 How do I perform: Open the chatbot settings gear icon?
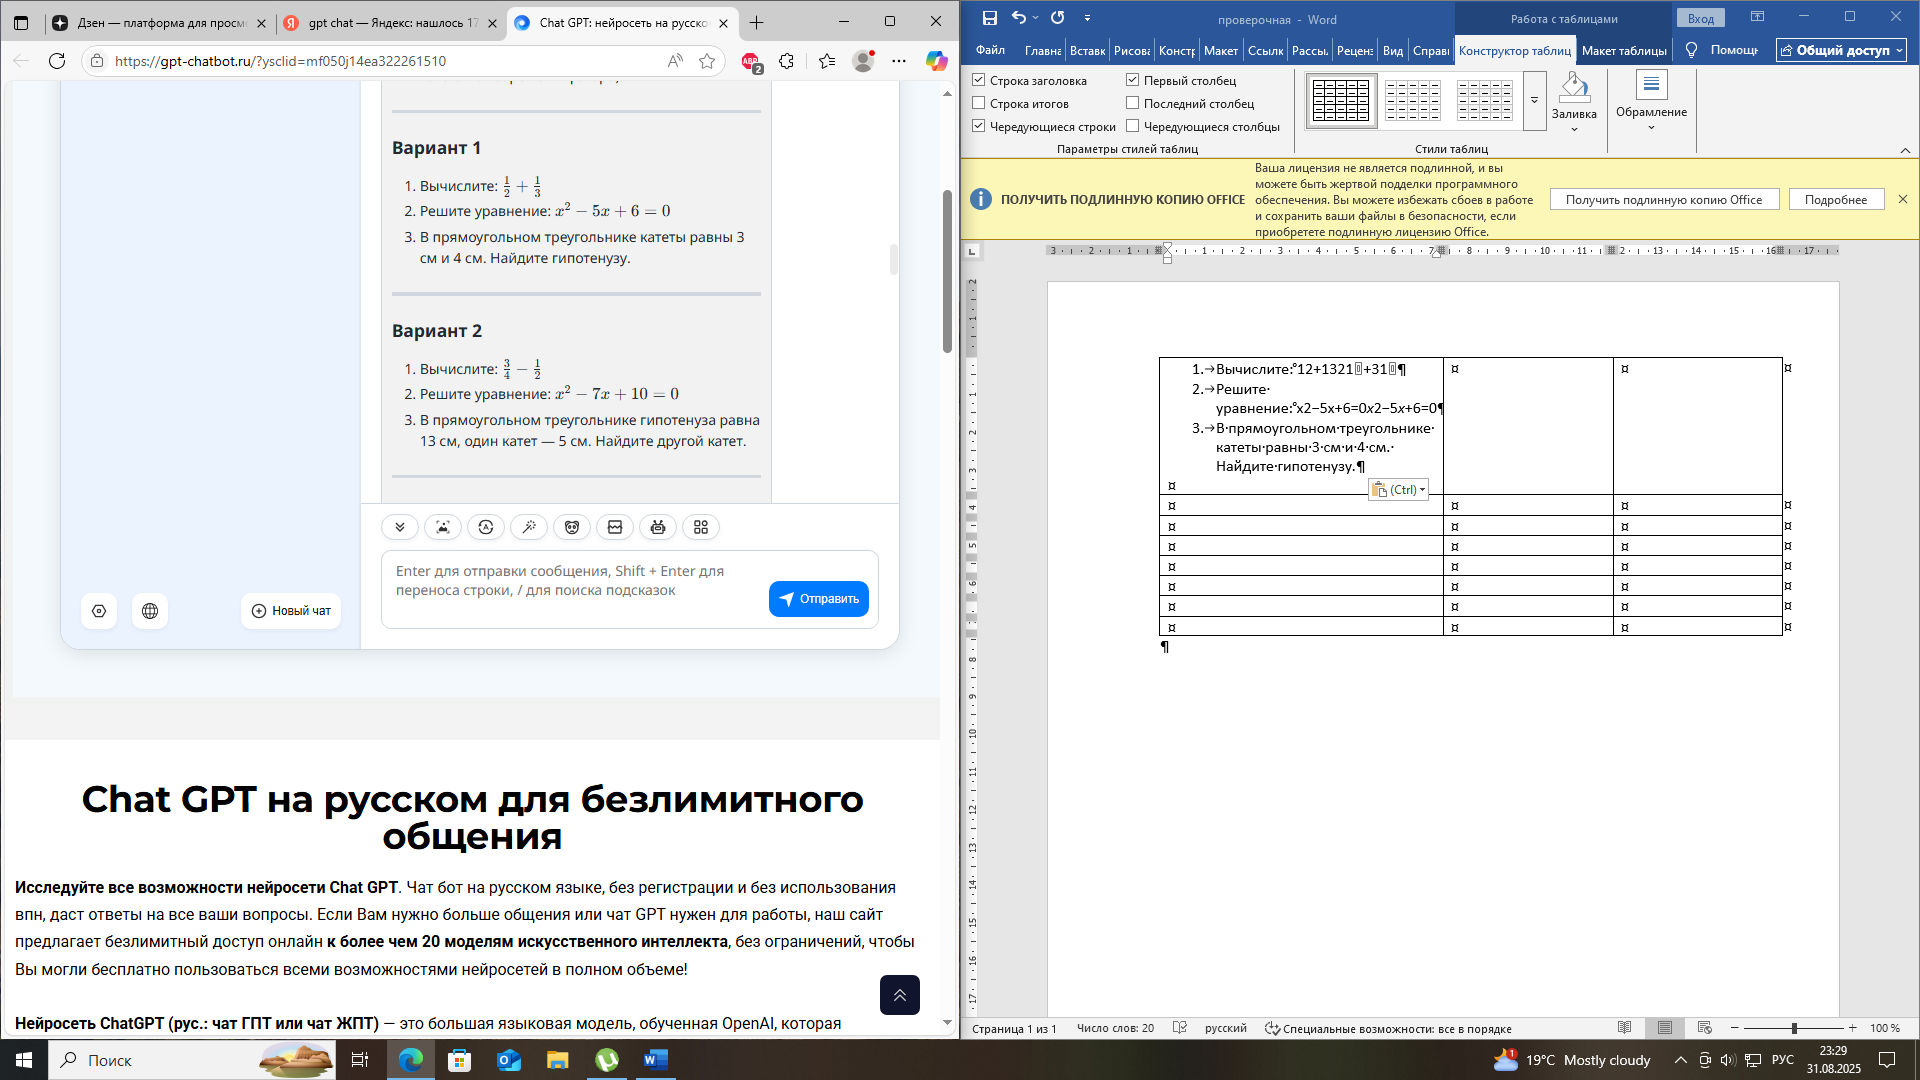99,611
